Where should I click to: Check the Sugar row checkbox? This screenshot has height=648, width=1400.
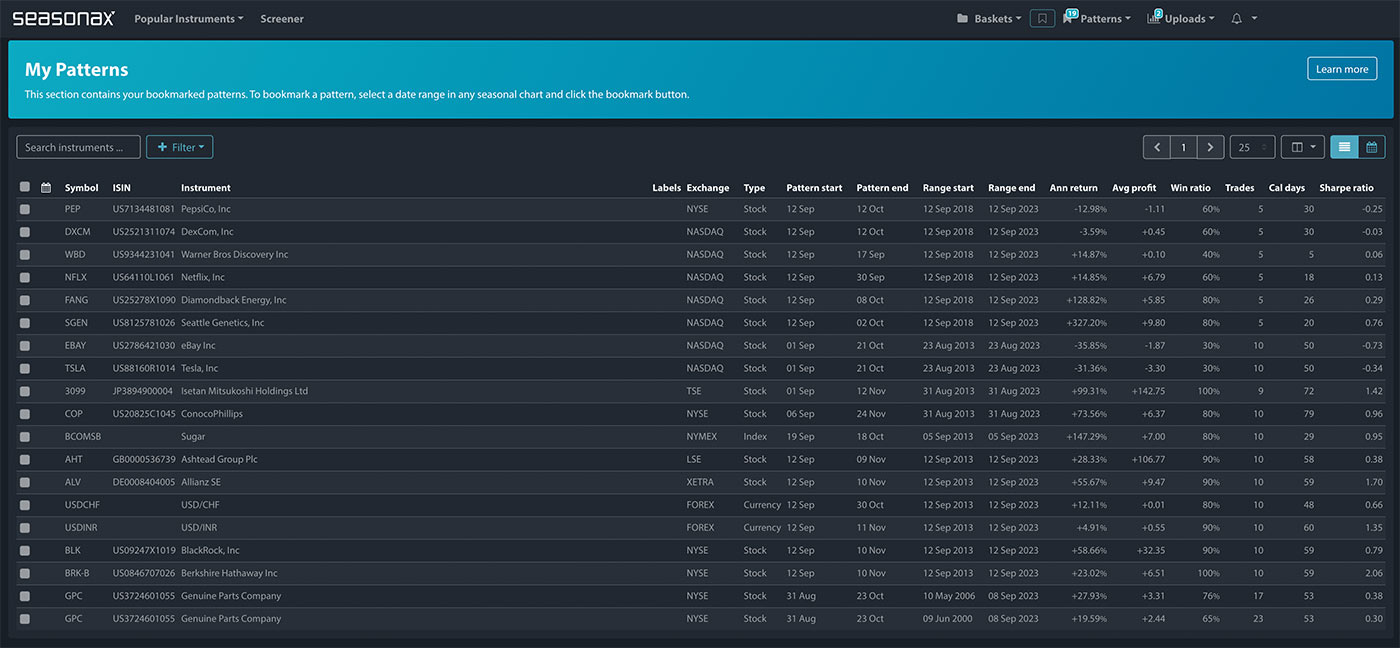(25, 437)
